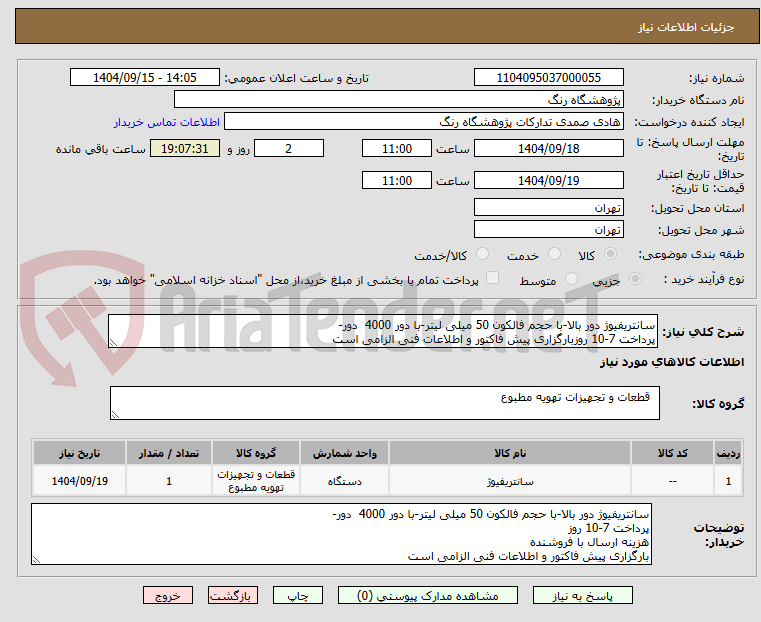Click the تعداد / مقدار column header
Viewport: 761px width, 622px height.
coord(169,453)
